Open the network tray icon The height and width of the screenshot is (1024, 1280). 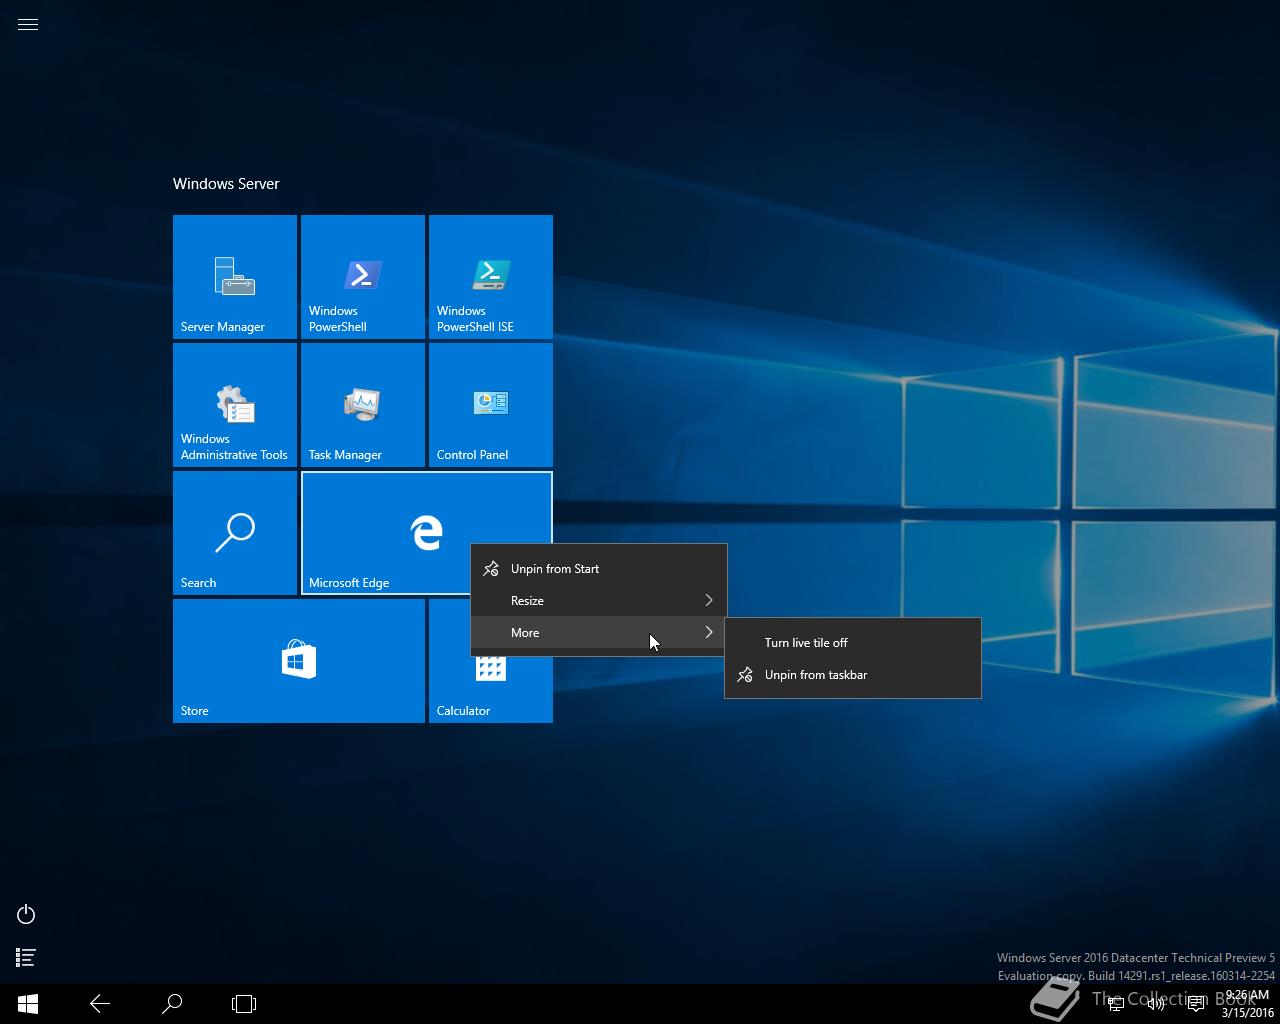(1116, 1004)
